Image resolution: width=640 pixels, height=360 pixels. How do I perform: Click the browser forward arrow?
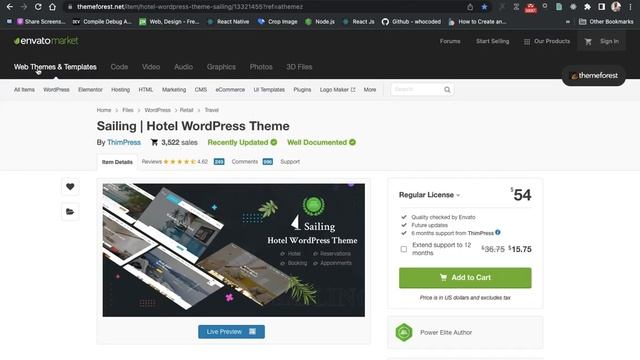coord(24,7)
